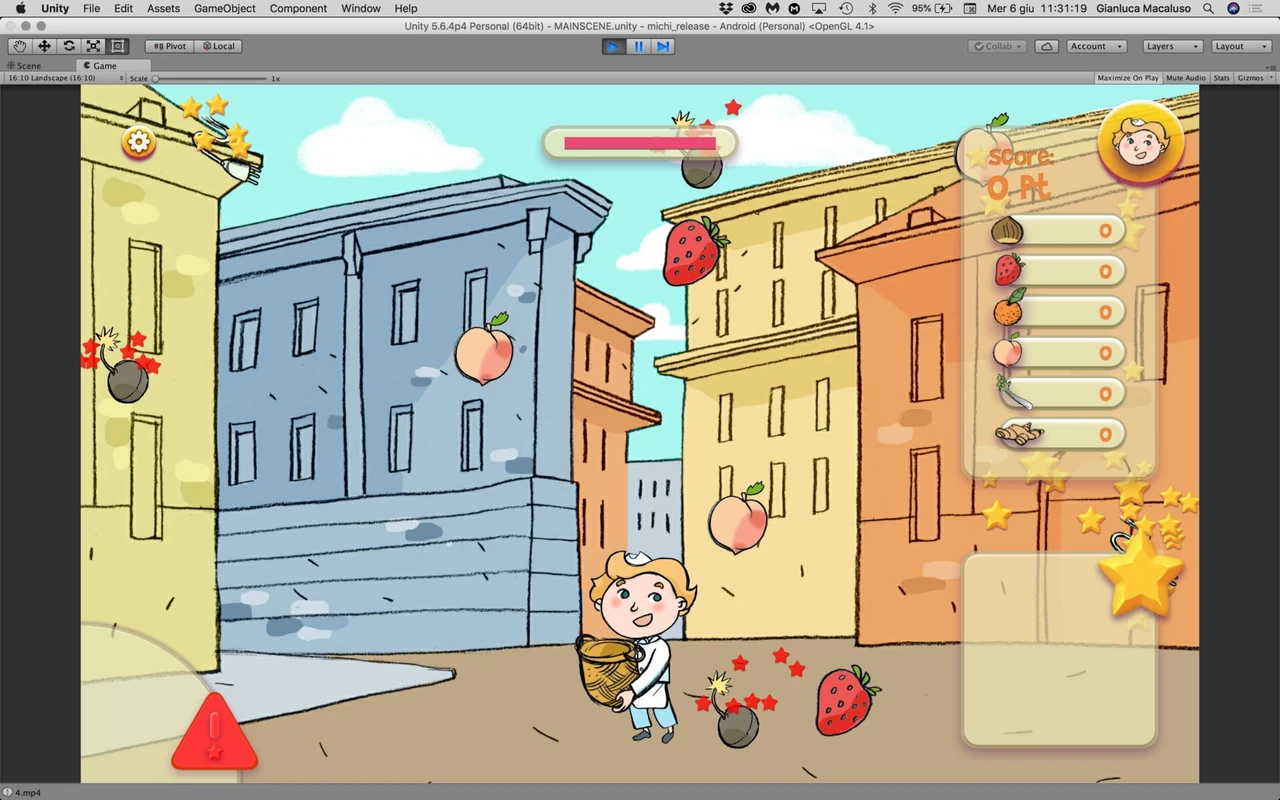Image resolution: width=1280 pixels, height=800 pixels.
Task: Toggle Maximize On Play
Action: pos(1128,78)
